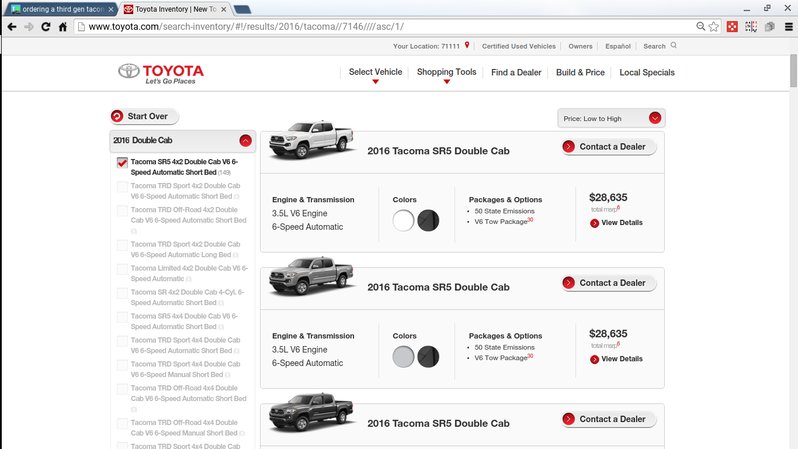Screen dimensions: 798x449
Task: Click the silver Tacoma thumbnail image
Action: pos(311,275)
